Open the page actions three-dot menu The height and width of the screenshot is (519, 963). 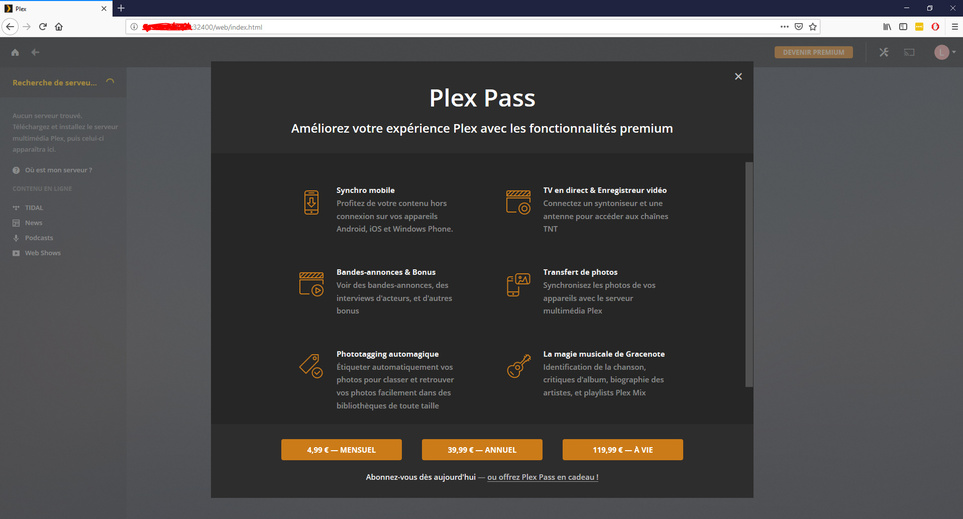(784, 26)
